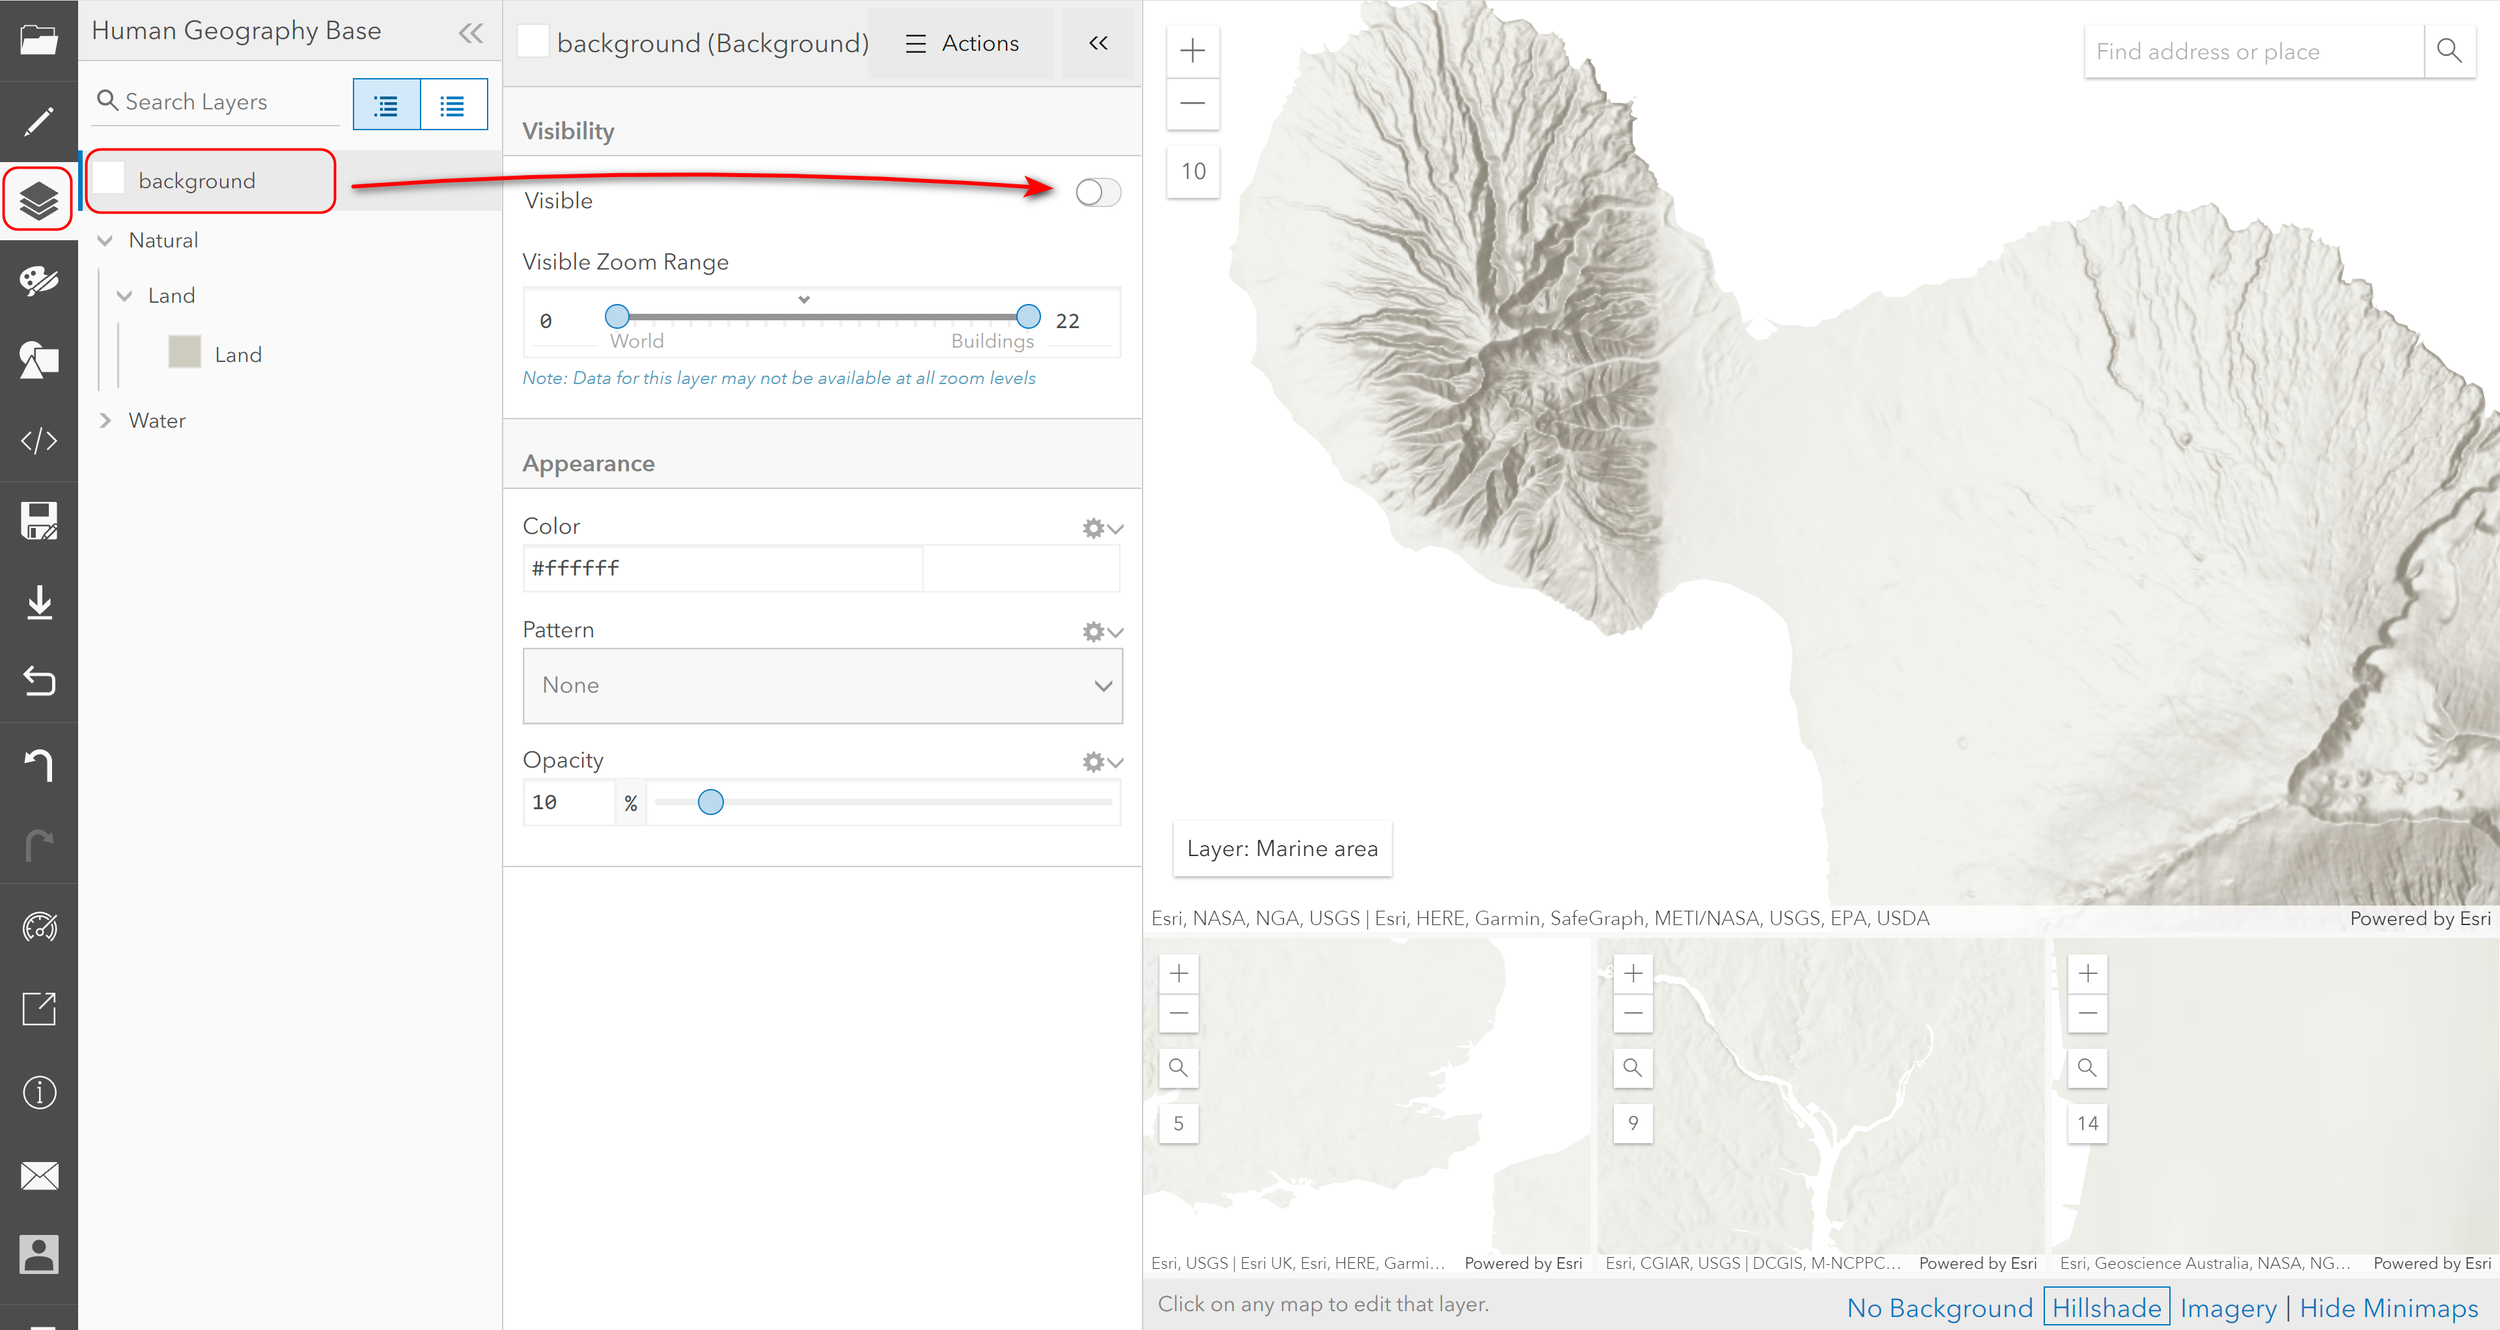This screenshot has height=1330, width=2500.
Task: Open the styles folder icon in sidebar
Action: coord(39,40)
